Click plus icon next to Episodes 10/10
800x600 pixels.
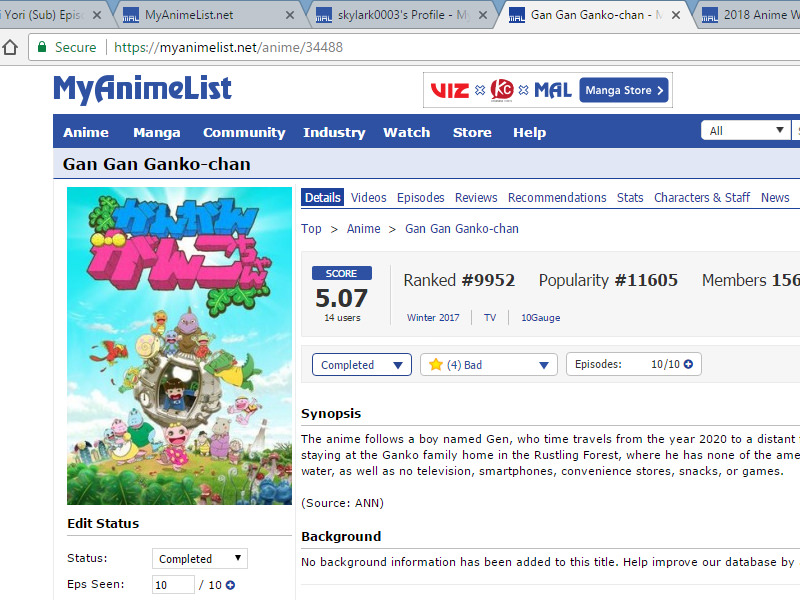687,365
